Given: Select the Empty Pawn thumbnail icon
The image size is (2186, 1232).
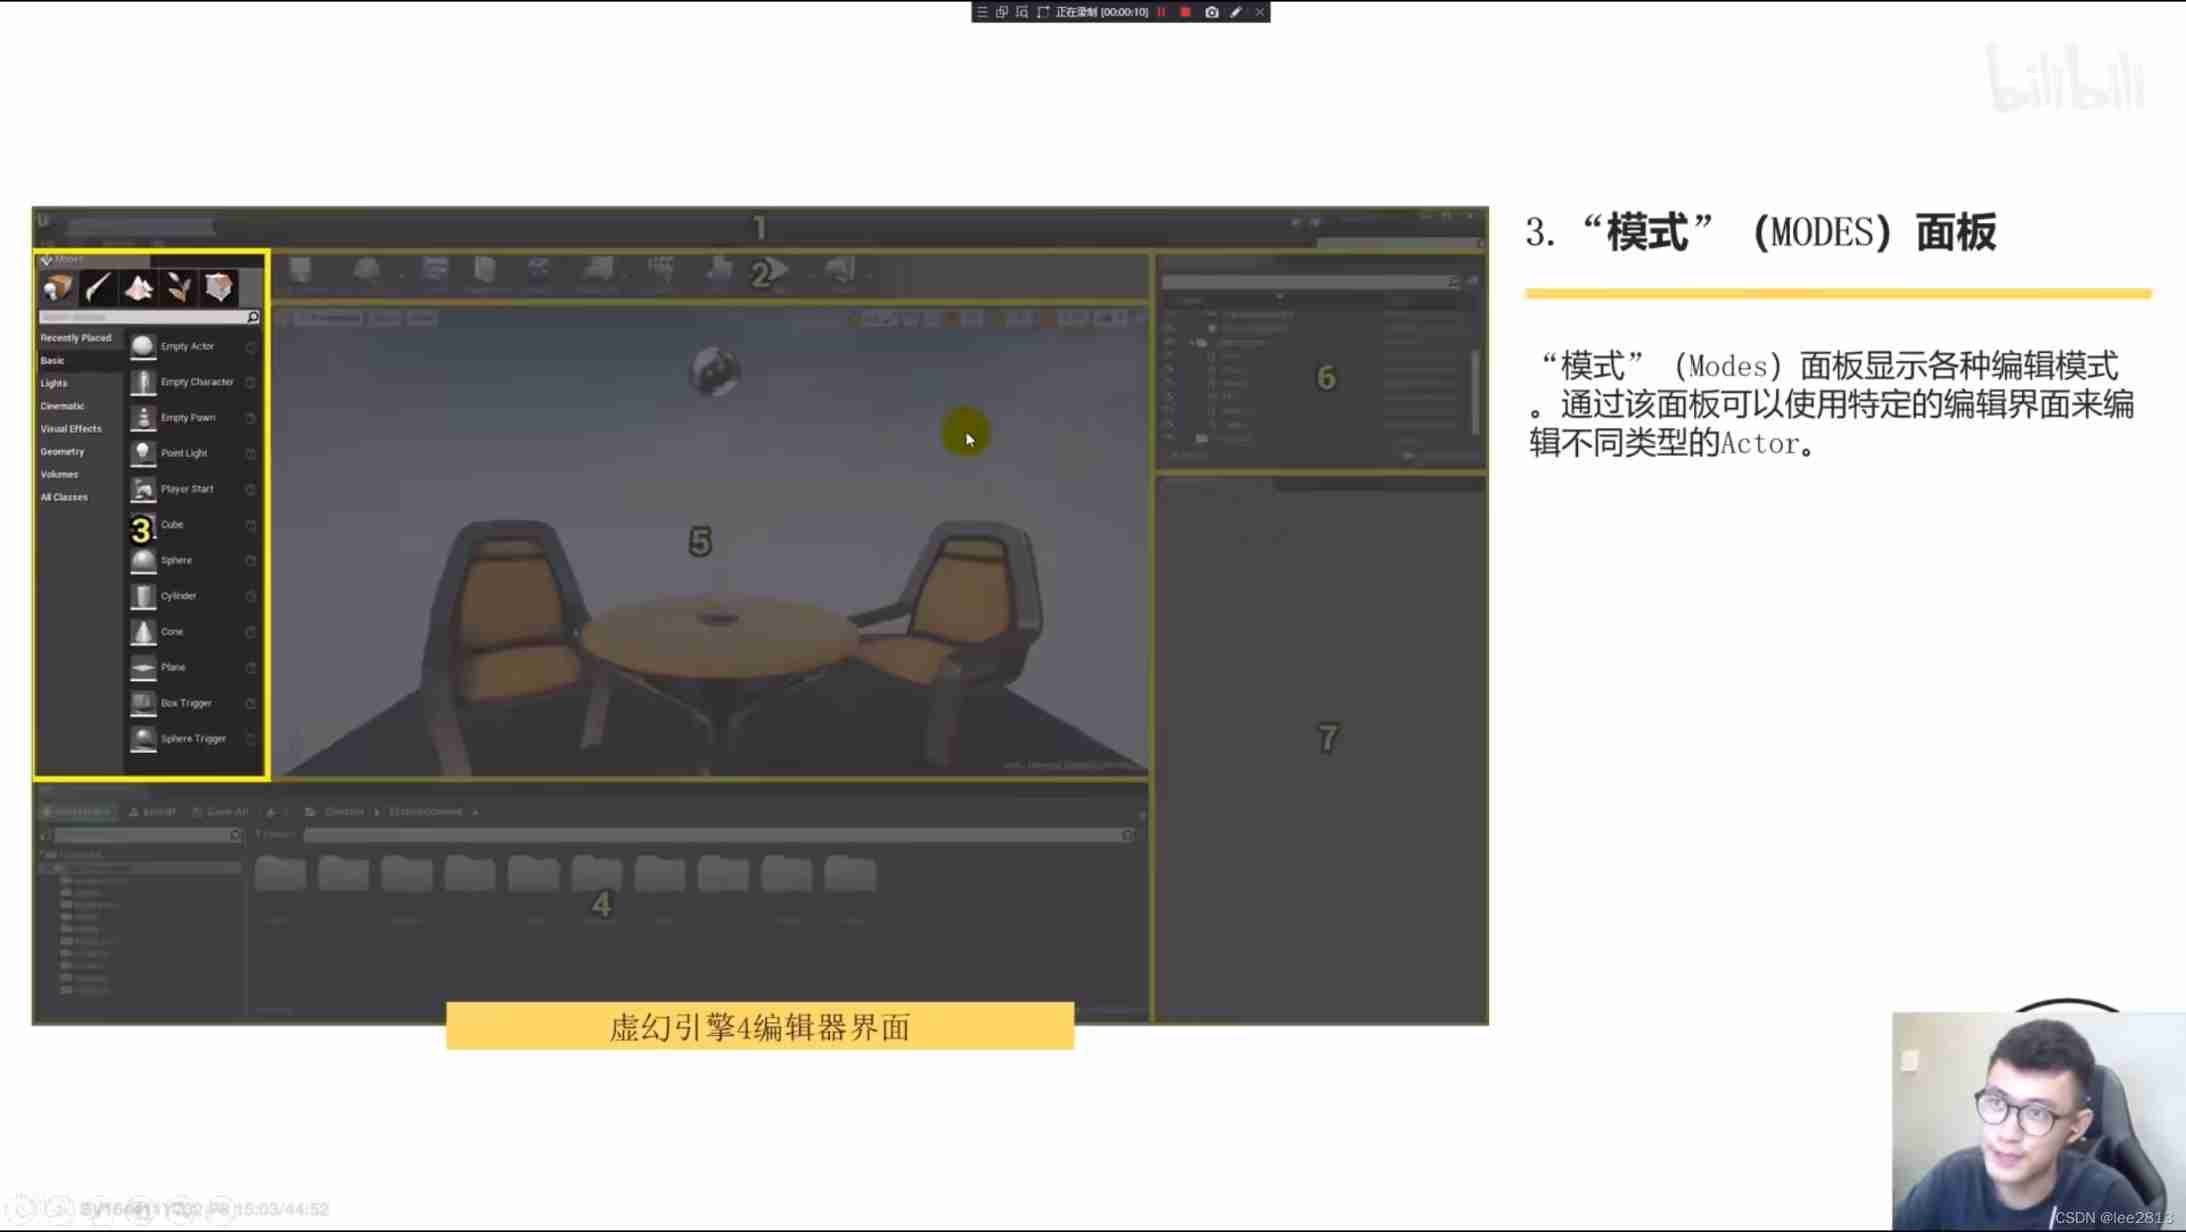Looking at the screenshot, I should pos(143,418).
